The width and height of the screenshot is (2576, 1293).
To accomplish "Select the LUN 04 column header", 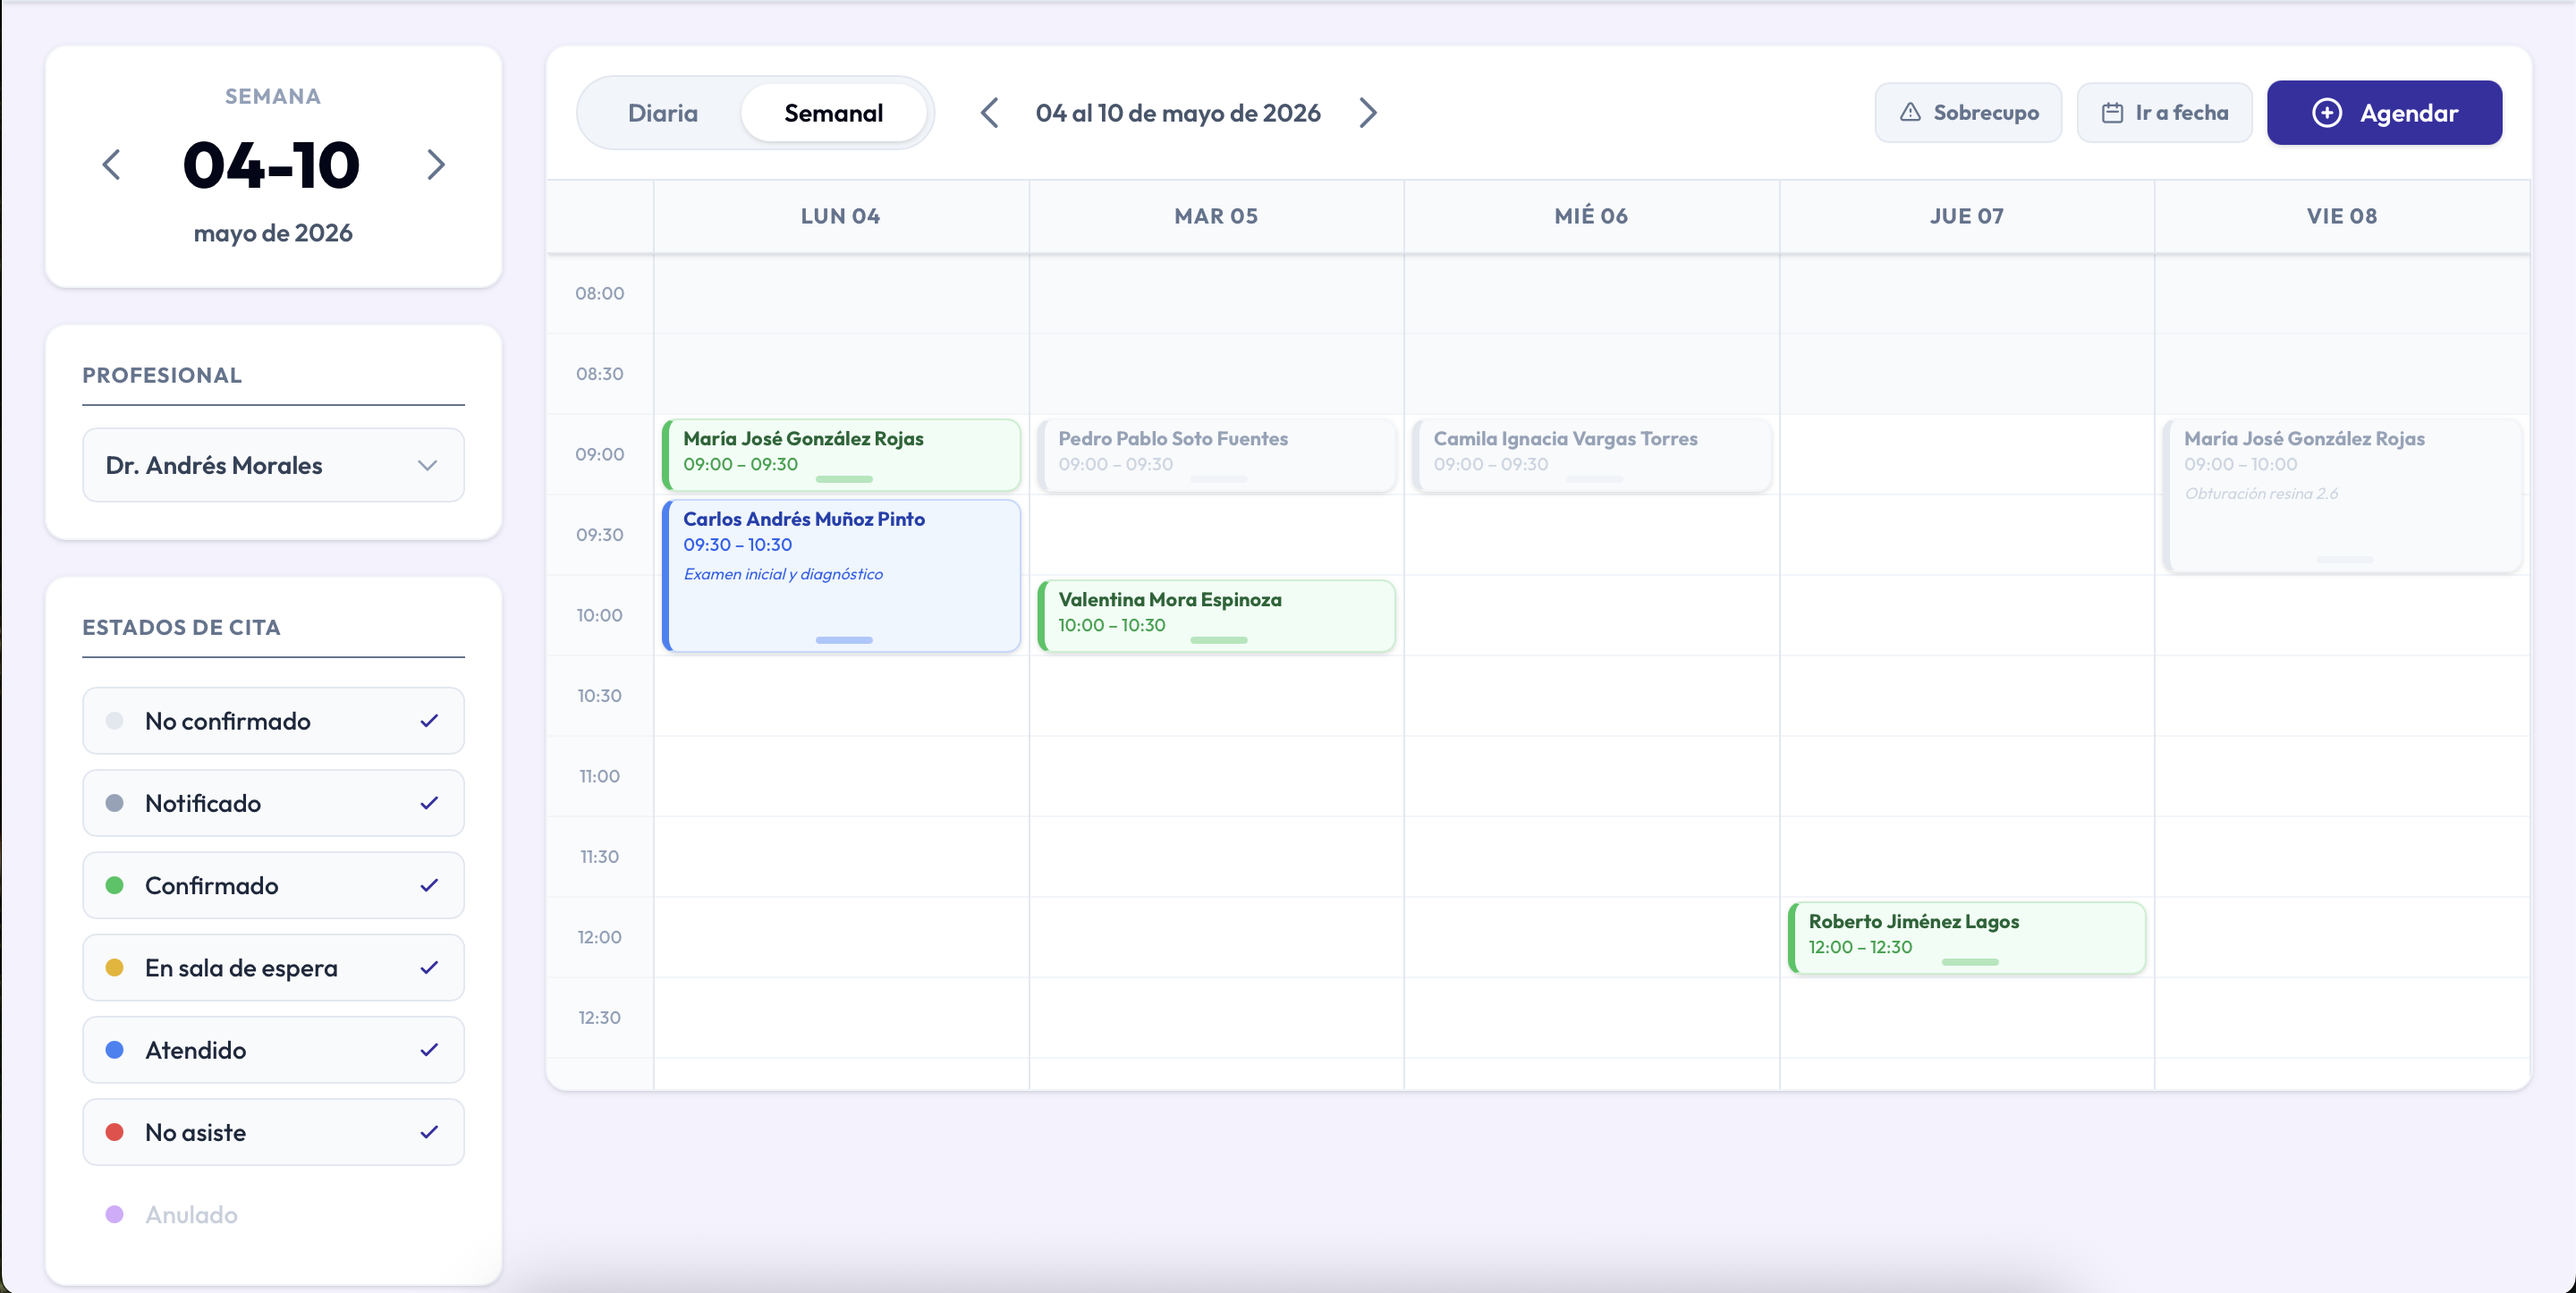I will point(840,216).
